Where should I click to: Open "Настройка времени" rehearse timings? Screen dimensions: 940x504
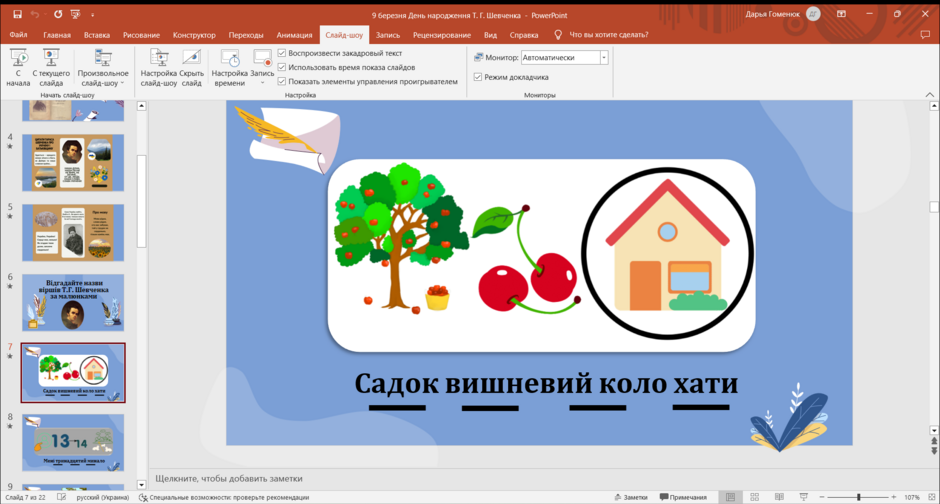click(x=230, y=68)
